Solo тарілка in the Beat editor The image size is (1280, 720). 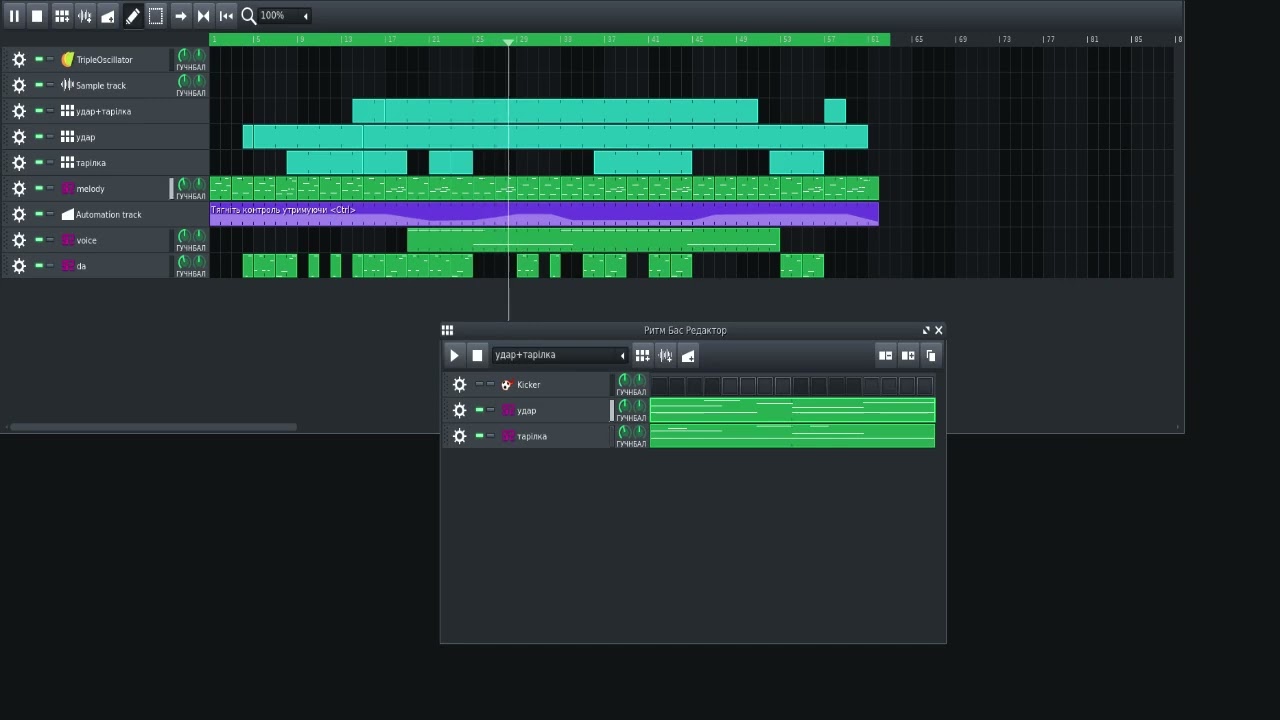490,436
